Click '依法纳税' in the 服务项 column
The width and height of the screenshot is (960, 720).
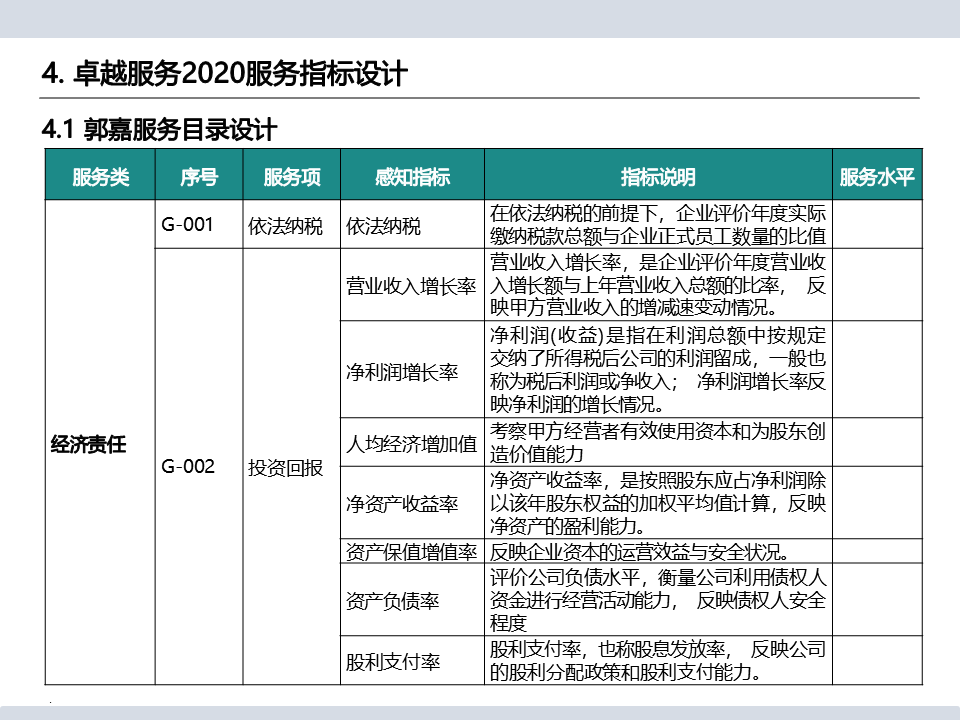click(x=291, y=224)
